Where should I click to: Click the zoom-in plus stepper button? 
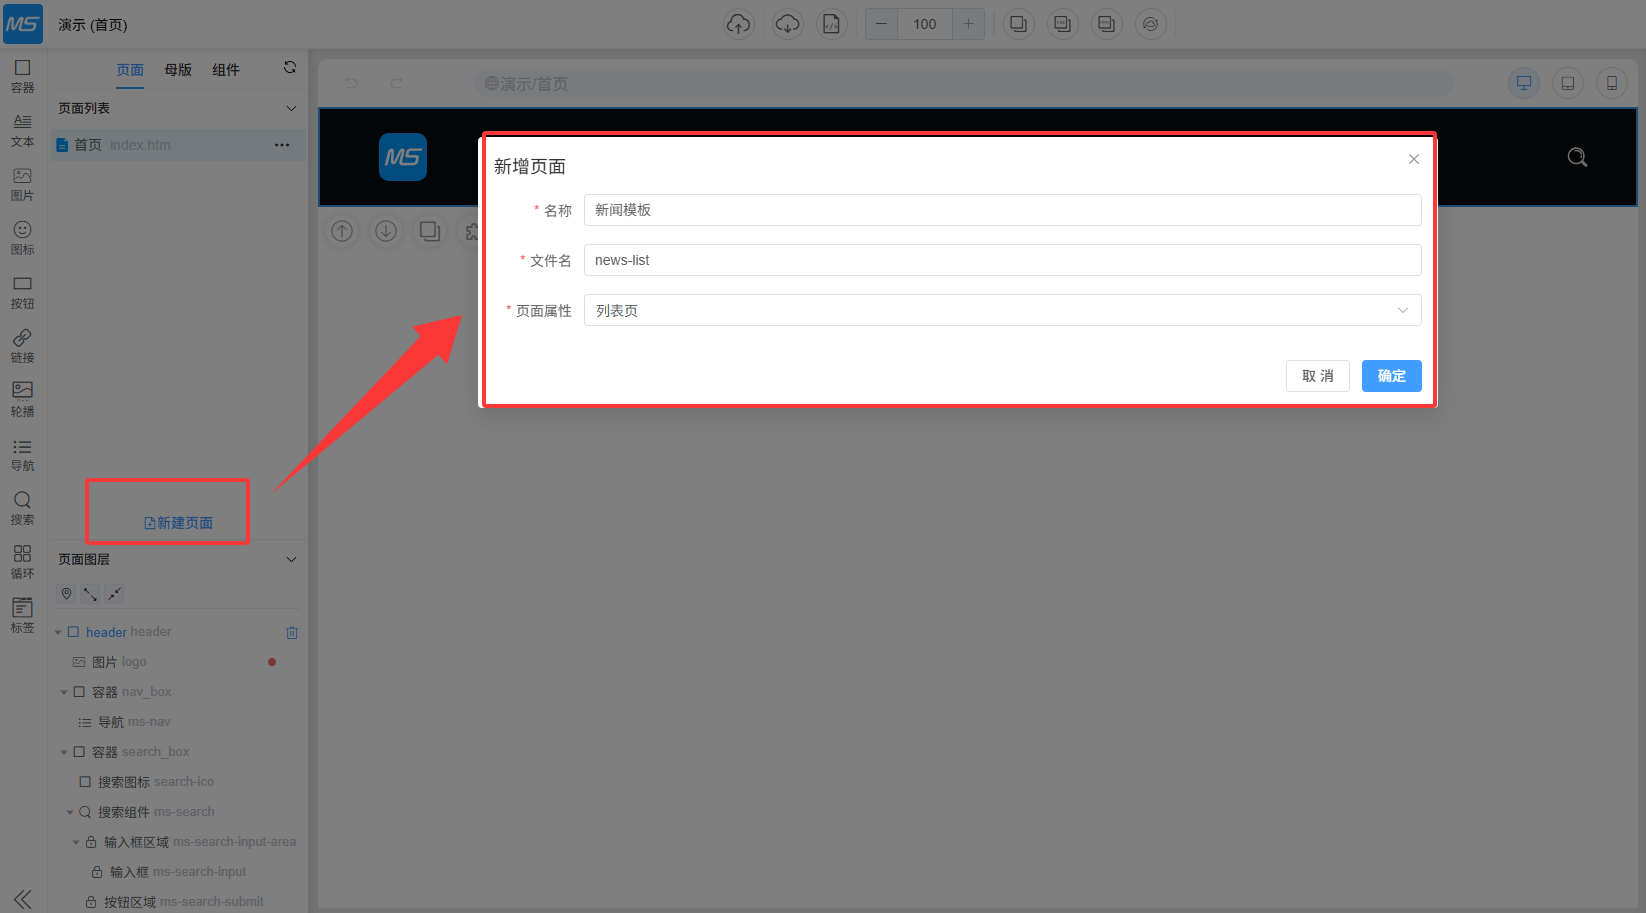click(x=968, y=24)
